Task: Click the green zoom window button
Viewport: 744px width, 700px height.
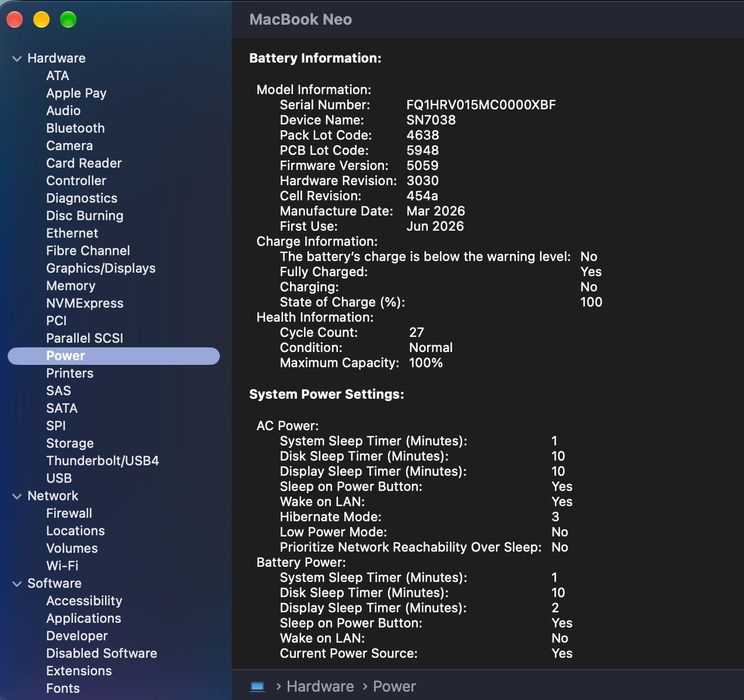Action: 68,19
